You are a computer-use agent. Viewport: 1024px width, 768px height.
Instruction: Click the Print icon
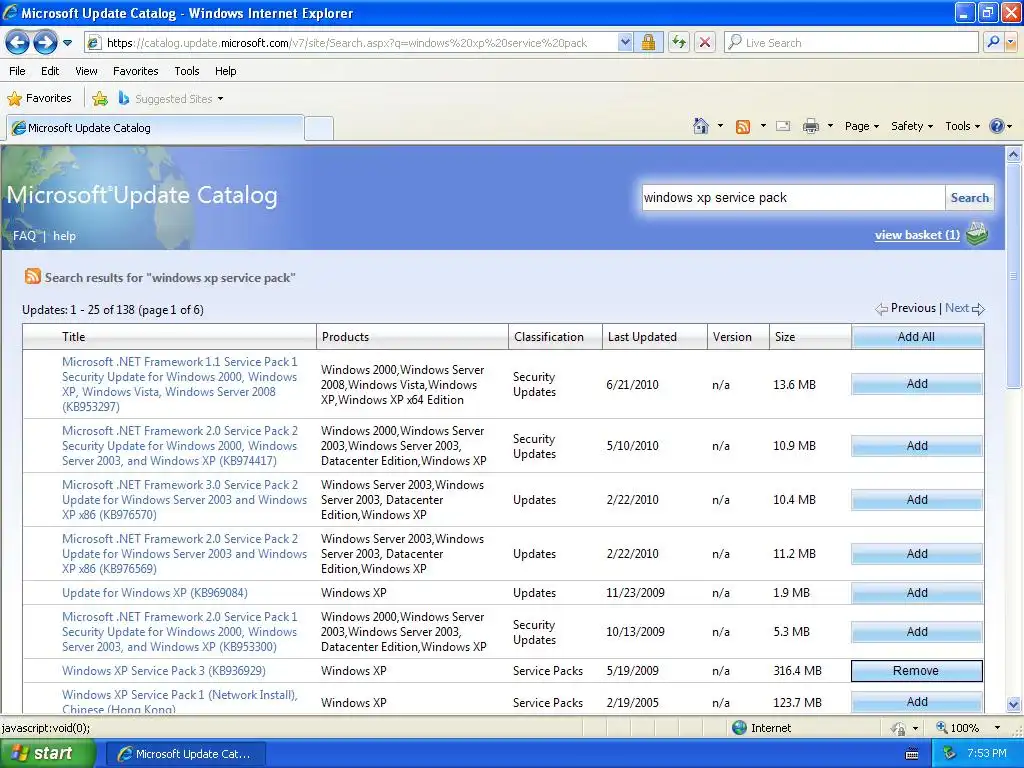810,126
